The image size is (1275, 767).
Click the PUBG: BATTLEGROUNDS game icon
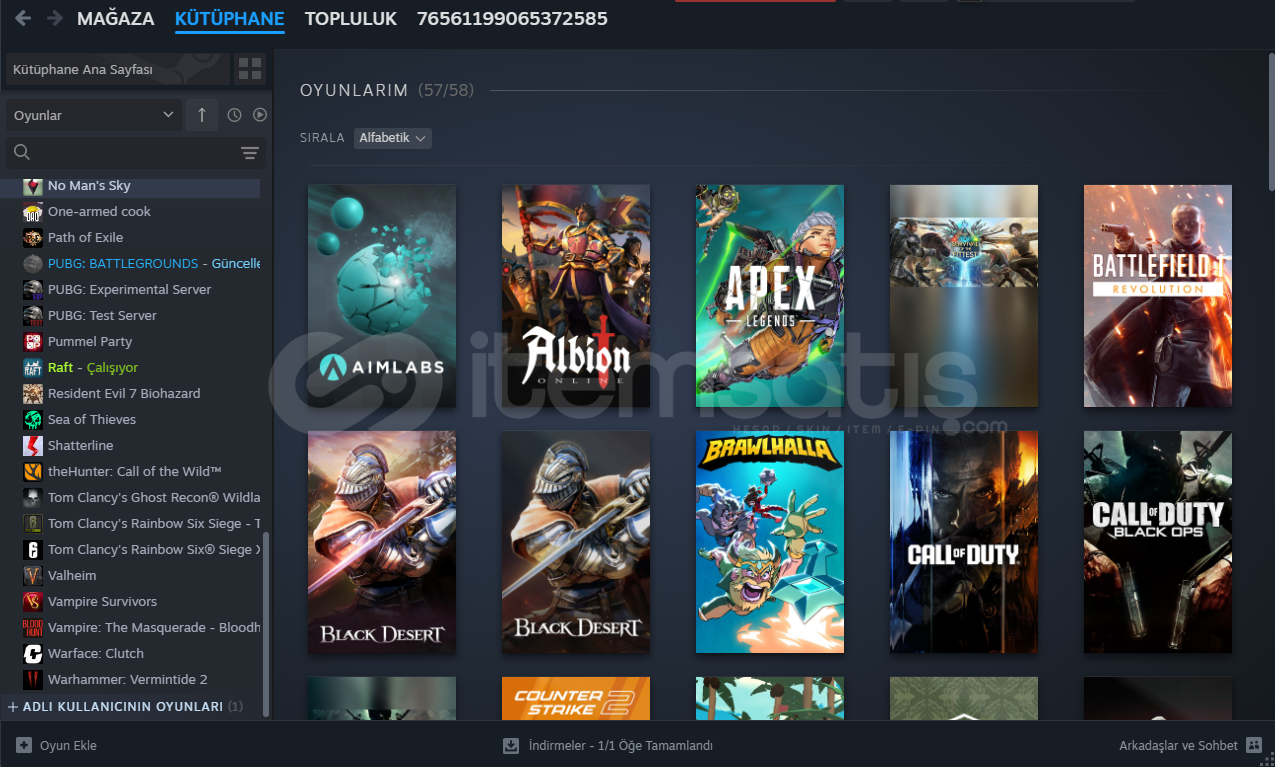[x=33, y=264]
